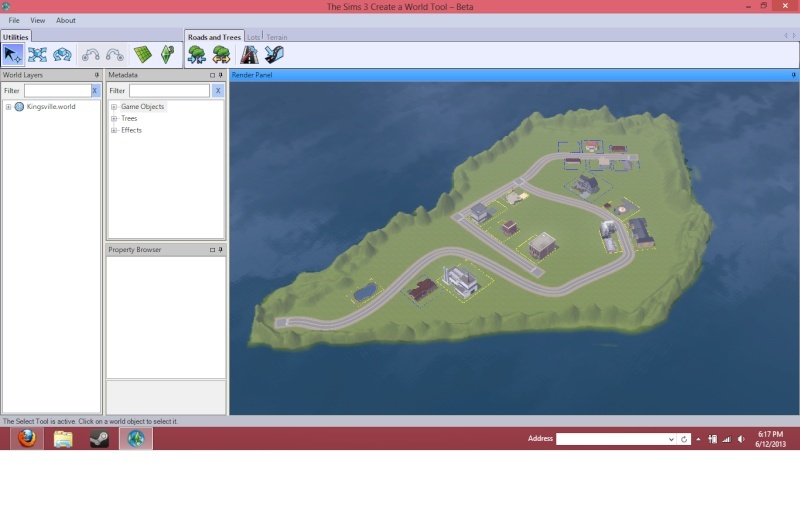Viewport: 800px width, 527px height.
Task: Select Game Objects label in Metadata
Action: coord(142,107)
